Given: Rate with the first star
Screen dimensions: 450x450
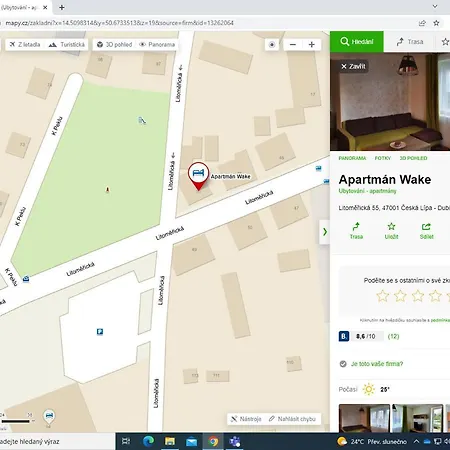Looking at the screenshot, I should 382,296.
